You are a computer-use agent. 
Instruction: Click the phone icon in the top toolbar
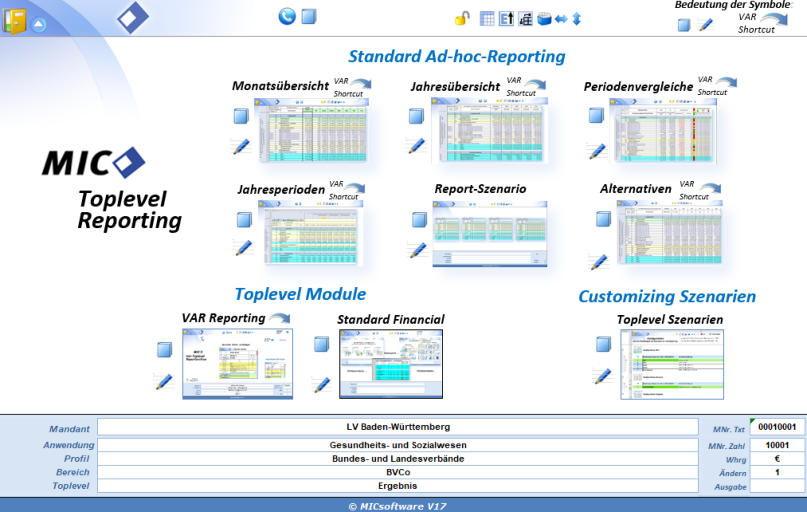(287, 16)
